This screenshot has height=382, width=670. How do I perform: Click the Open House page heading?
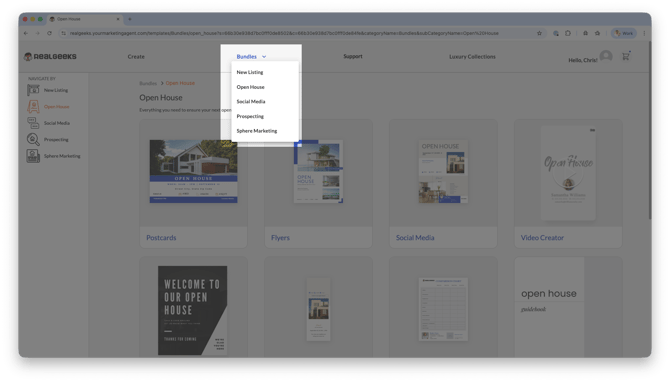click(161, 97)
